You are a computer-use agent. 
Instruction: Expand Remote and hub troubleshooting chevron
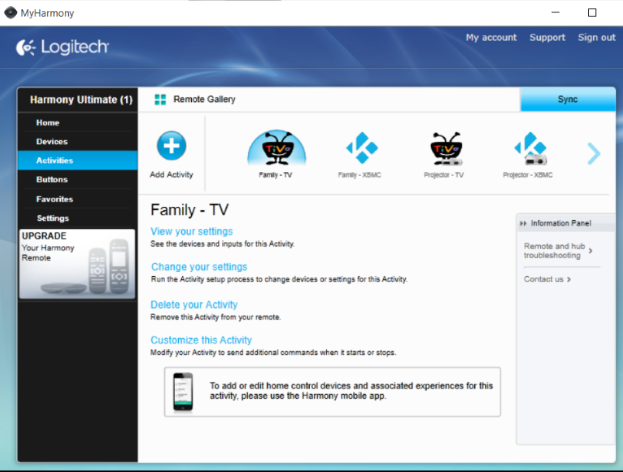coord(590,251)
